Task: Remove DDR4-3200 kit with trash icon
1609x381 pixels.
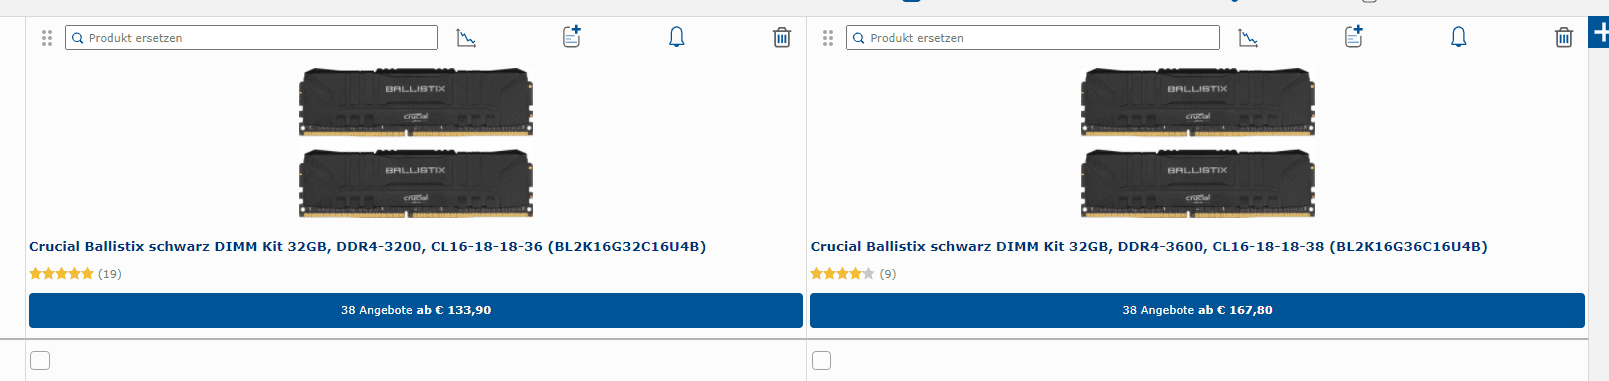Action: 782,38
